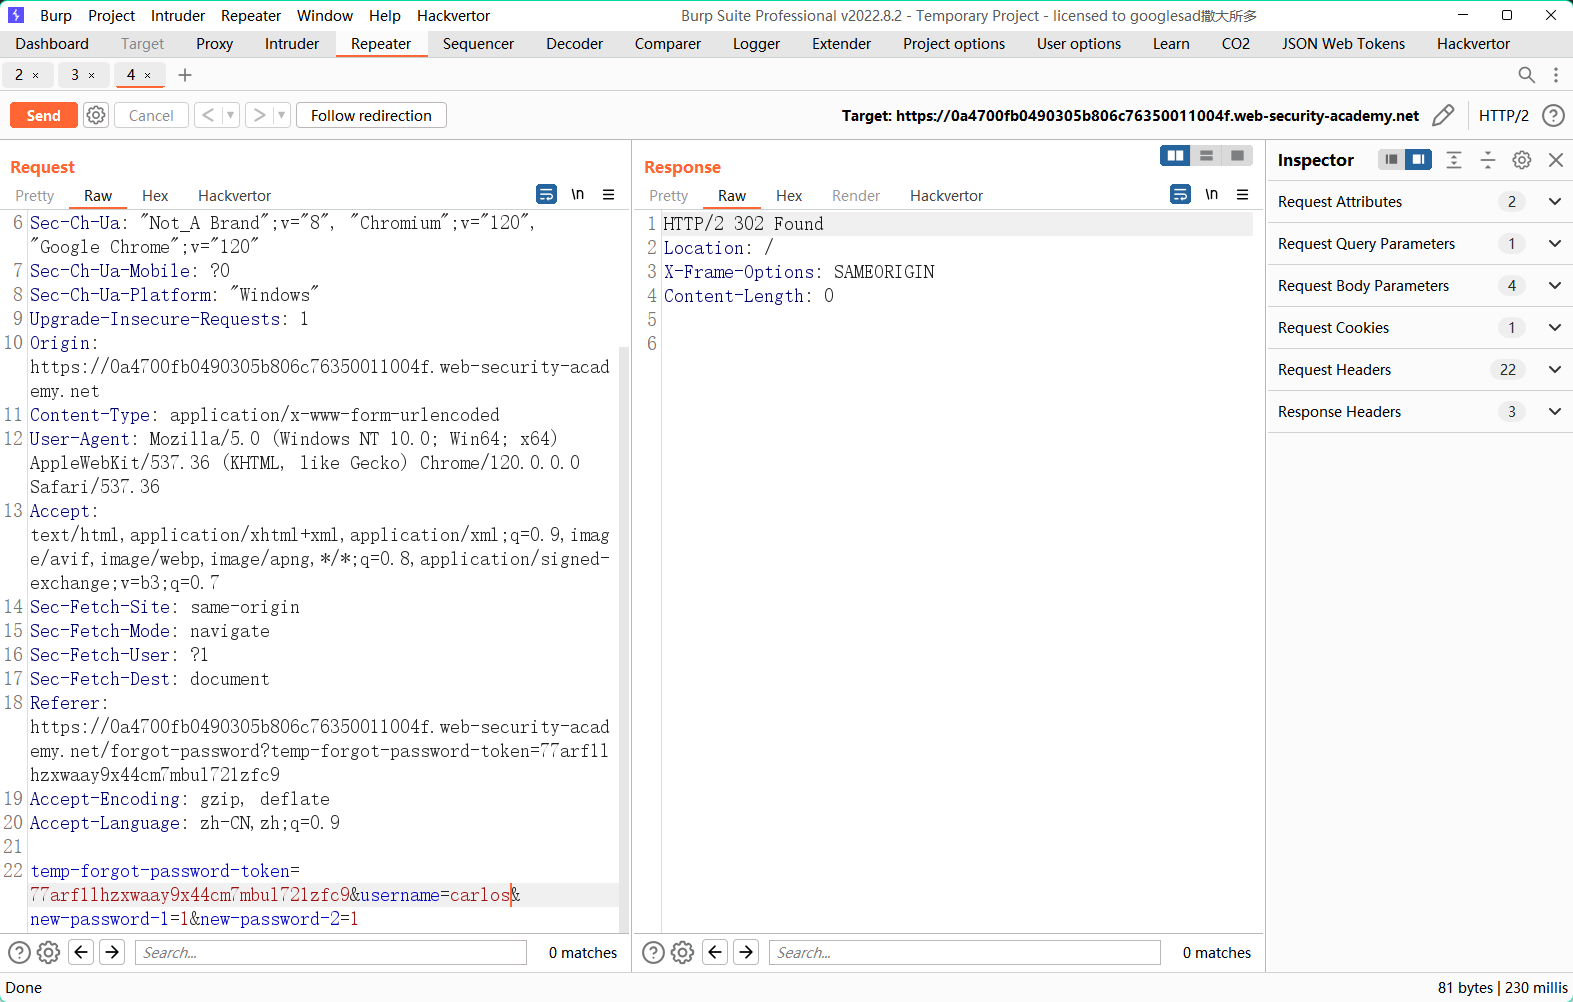
Task: Close Repeater tab 2
Action: pos(36,75)
